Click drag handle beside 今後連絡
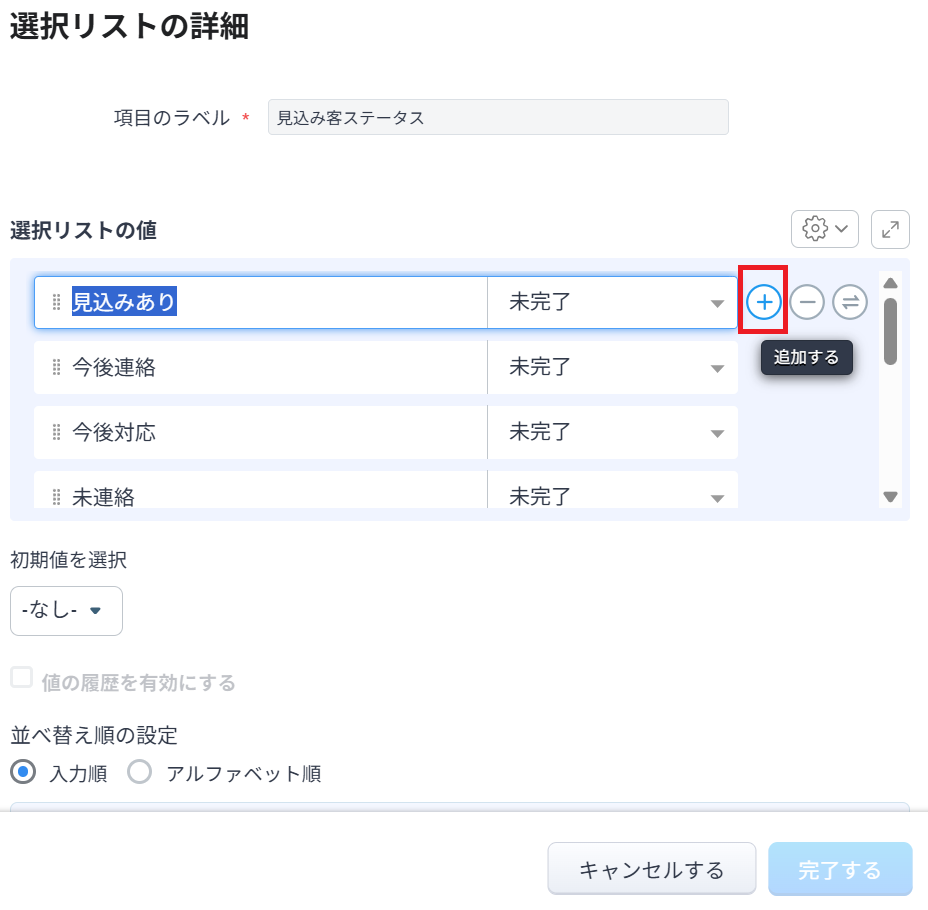 click(57, 368)
